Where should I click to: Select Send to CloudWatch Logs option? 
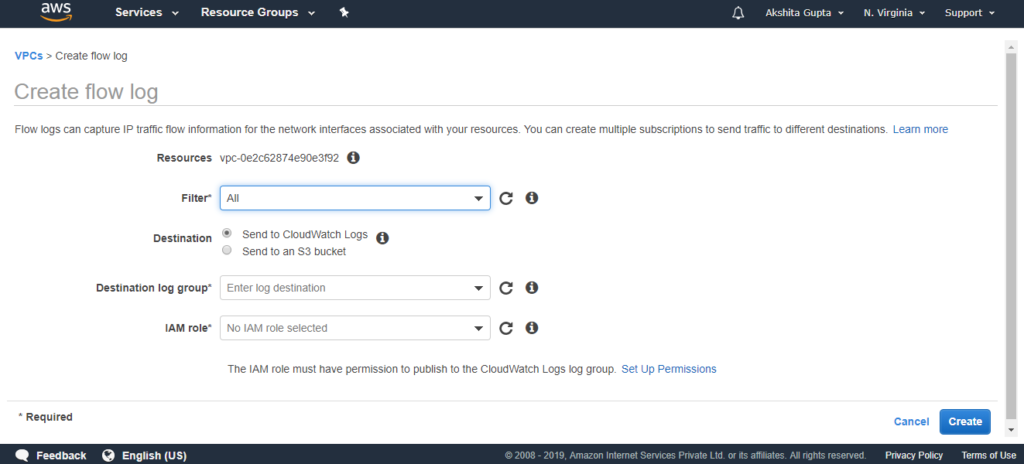pyautogui.click(x=227, y=233)
